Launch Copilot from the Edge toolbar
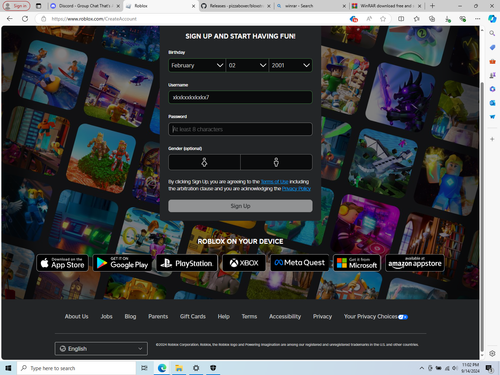Viewport: 500px width, 375px height. 492,19
